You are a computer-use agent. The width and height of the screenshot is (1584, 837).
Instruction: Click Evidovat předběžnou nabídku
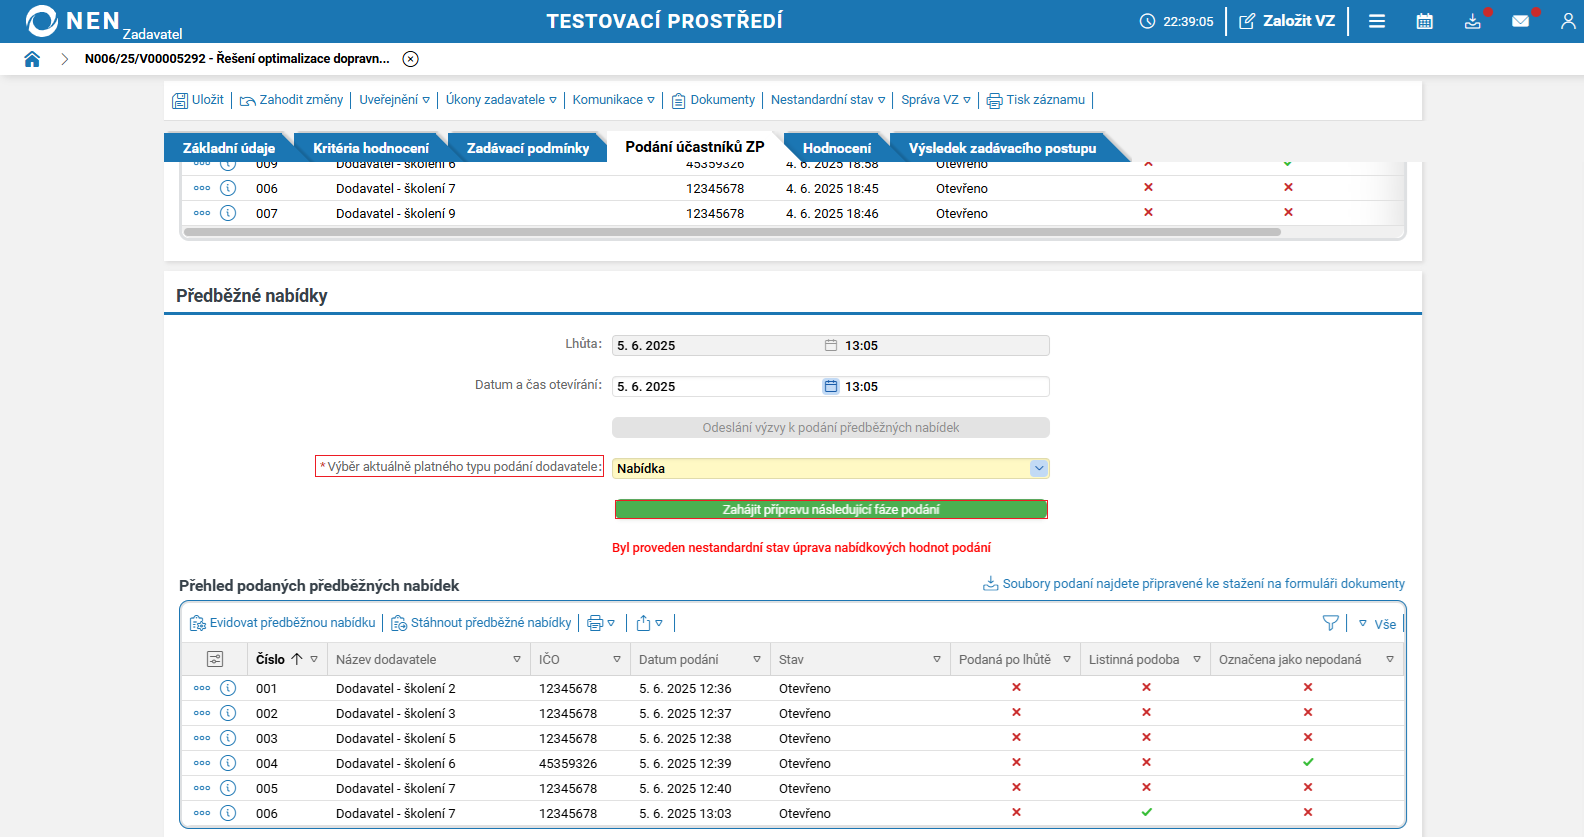(x=283, y=623)
